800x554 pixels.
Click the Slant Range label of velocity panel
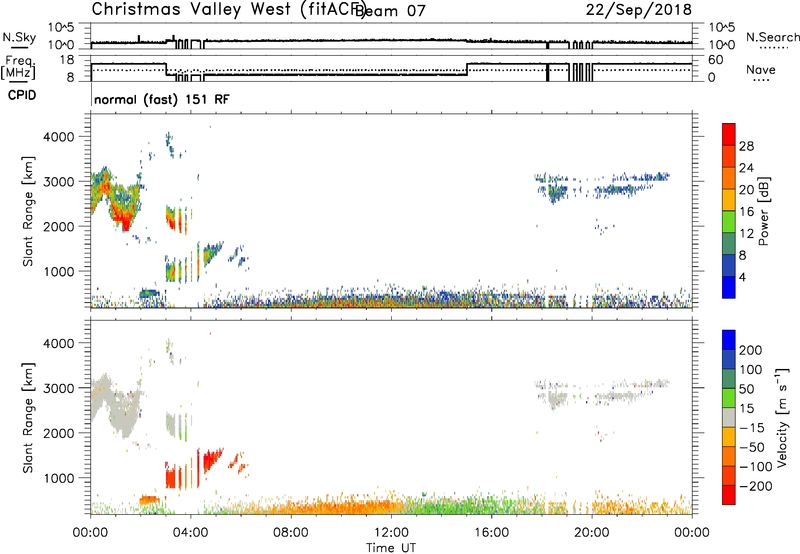28,418
